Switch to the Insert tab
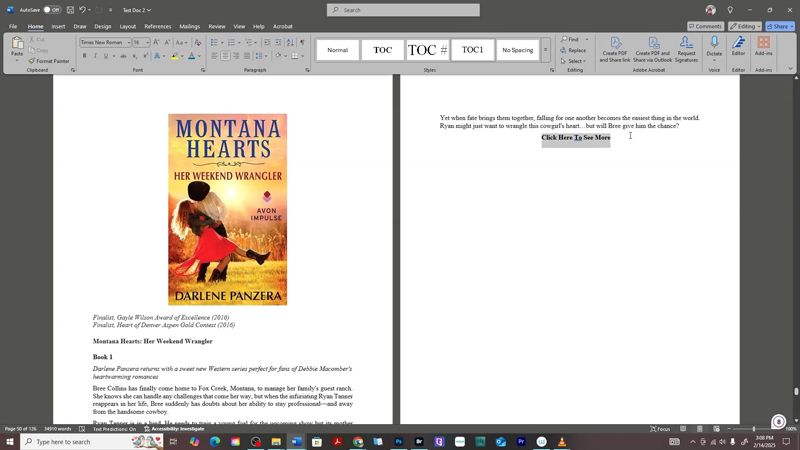This screenshot has width=800, height=450. 58,27
